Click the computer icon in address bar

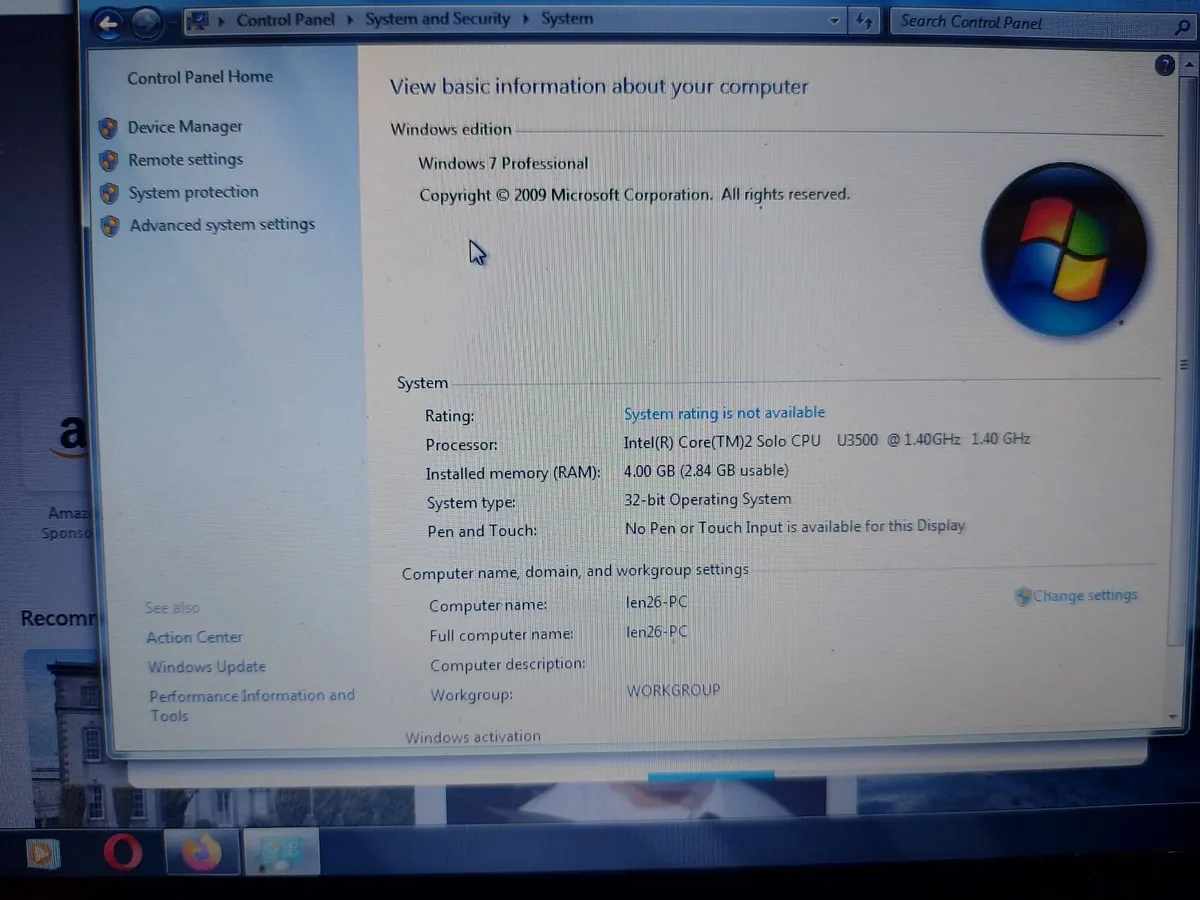coord(198,20)
